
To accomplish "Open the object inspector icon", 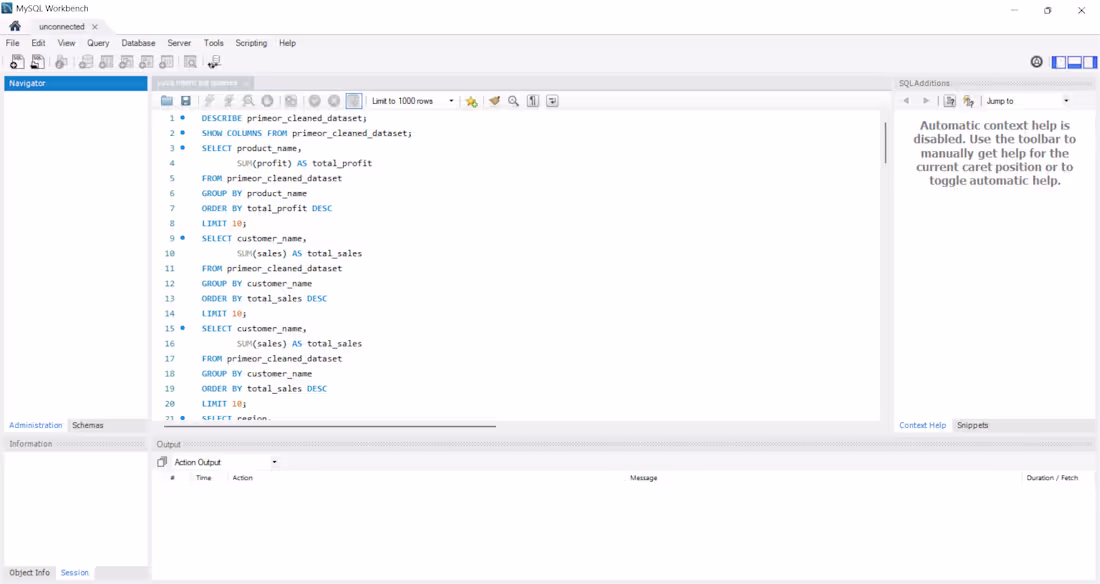I will coord(62,62).
